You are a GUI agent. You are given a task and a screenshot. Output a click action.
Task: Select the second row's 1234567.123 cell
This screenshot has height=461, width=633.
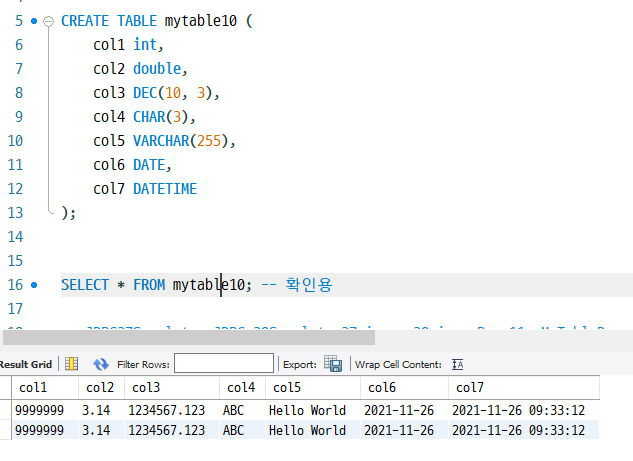pyautogui.click(x=172, y=430)
